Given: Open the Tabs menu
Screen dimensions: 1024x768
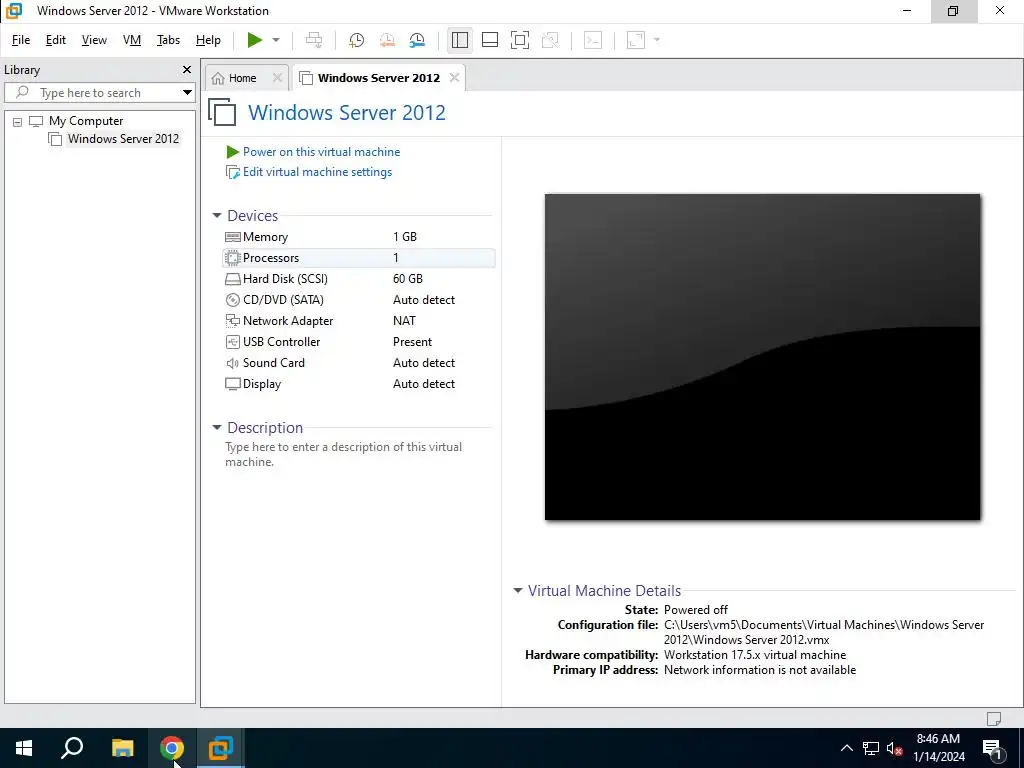Looking at the screenshot, I should coord(168,40).
